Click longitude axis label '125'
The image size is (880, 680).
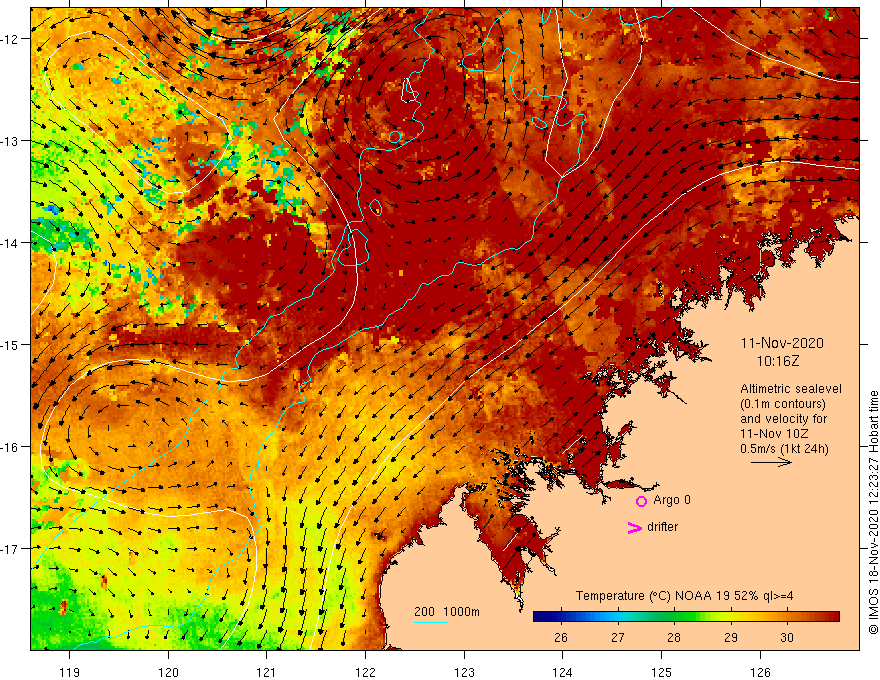coord(662,672)
